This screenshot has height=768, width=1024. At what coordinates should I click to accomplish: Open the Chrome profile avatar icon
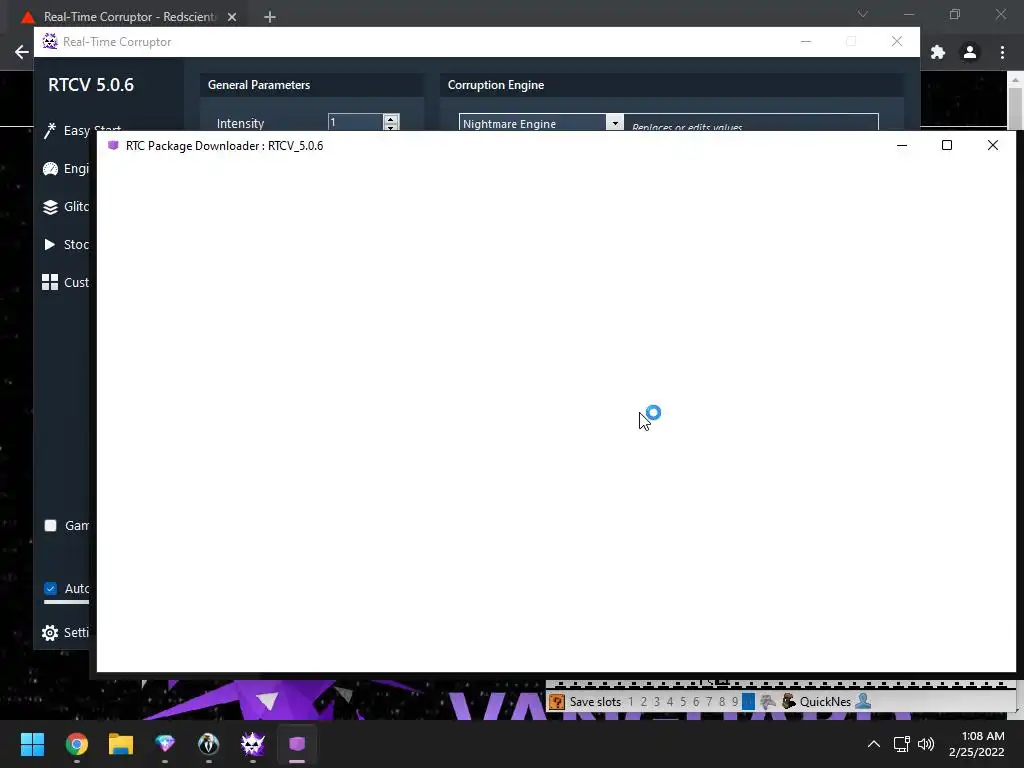coord(970,52)
